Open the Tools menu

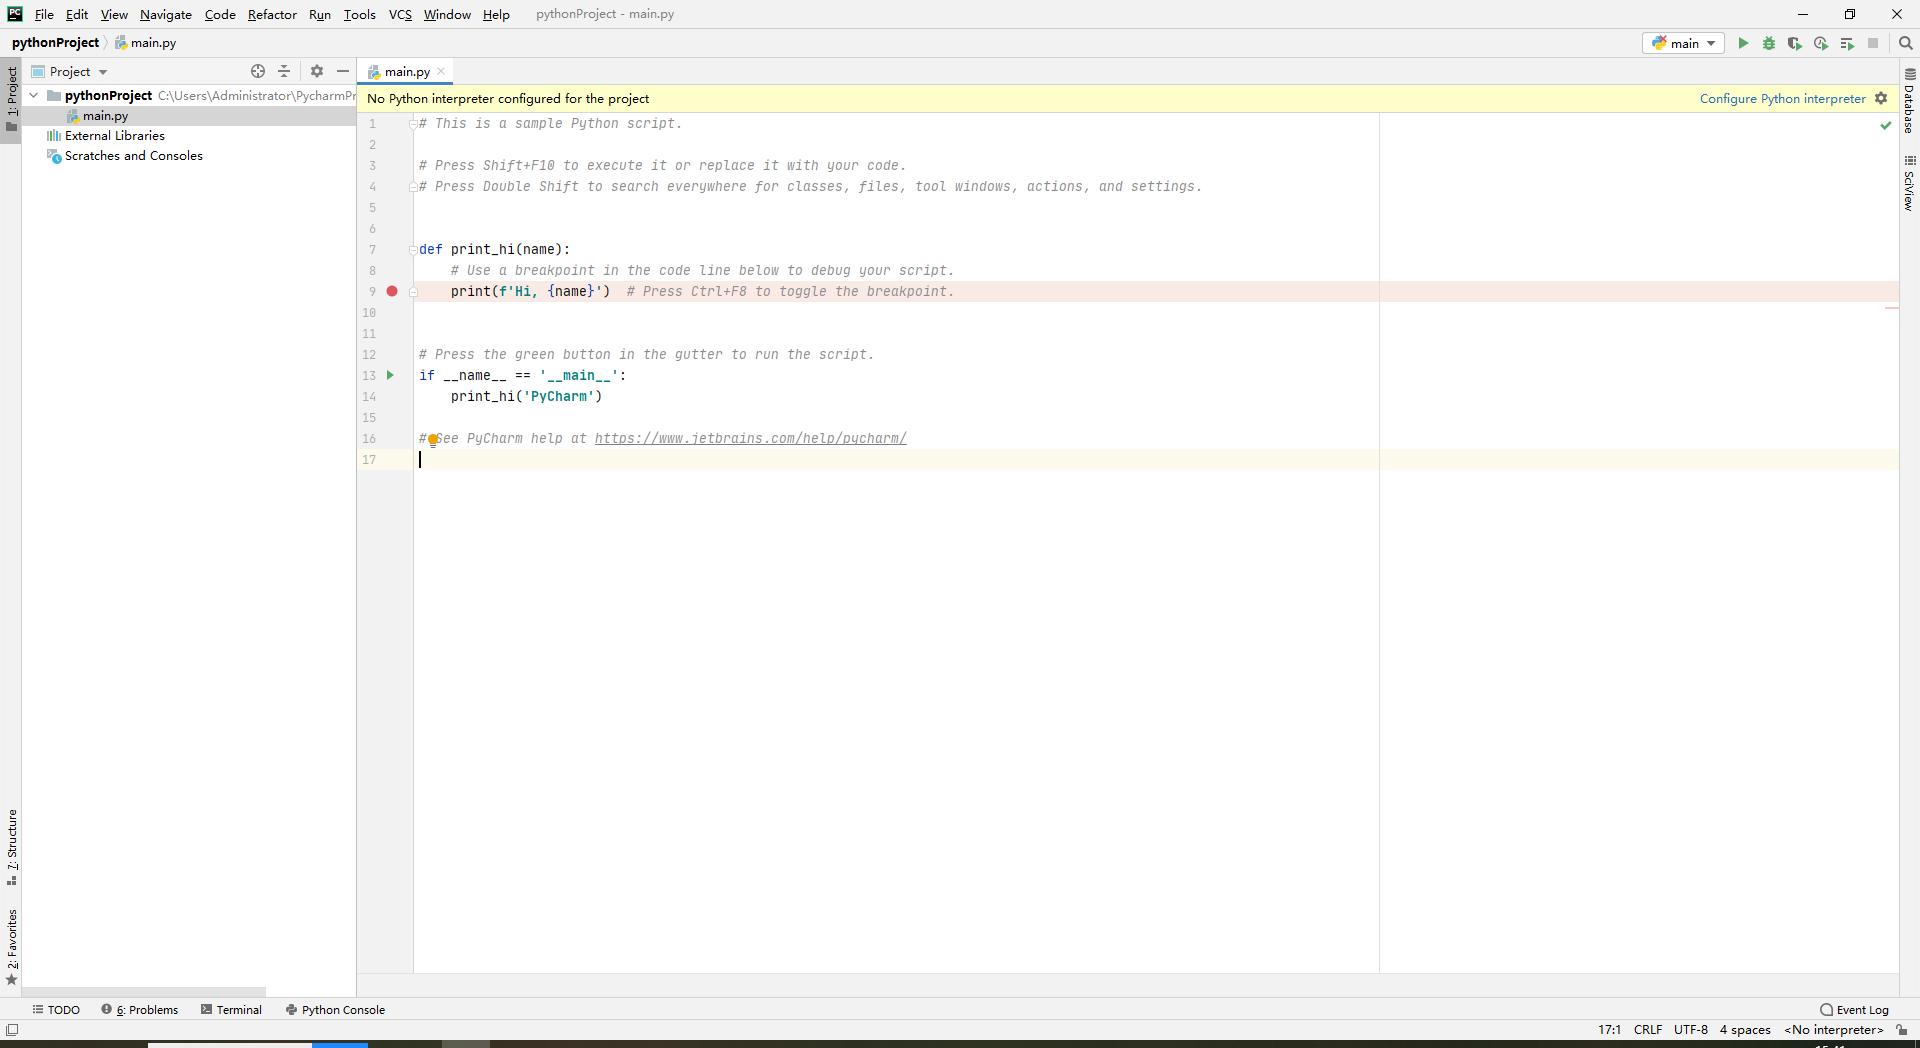(359, 14)
